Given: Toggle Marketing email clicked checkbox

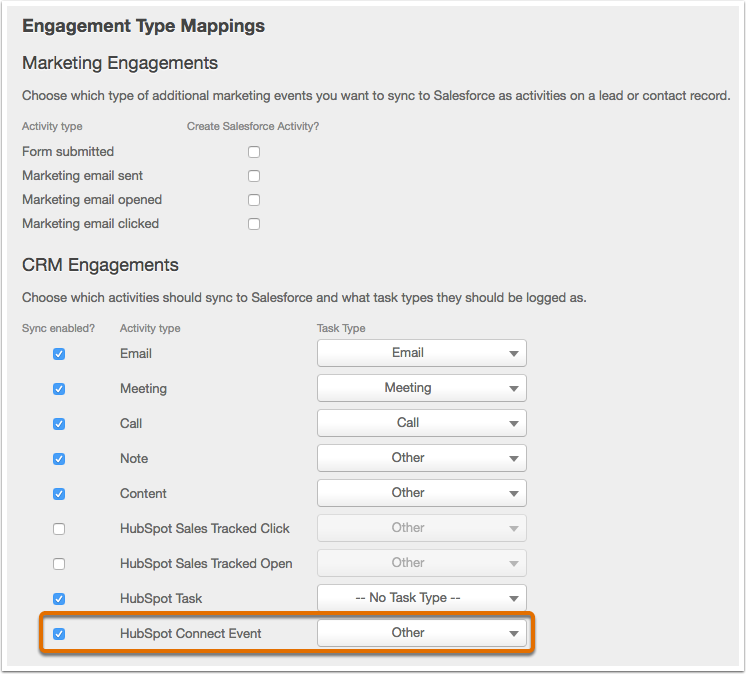Looking at the screenshot, I should (254, 224).
